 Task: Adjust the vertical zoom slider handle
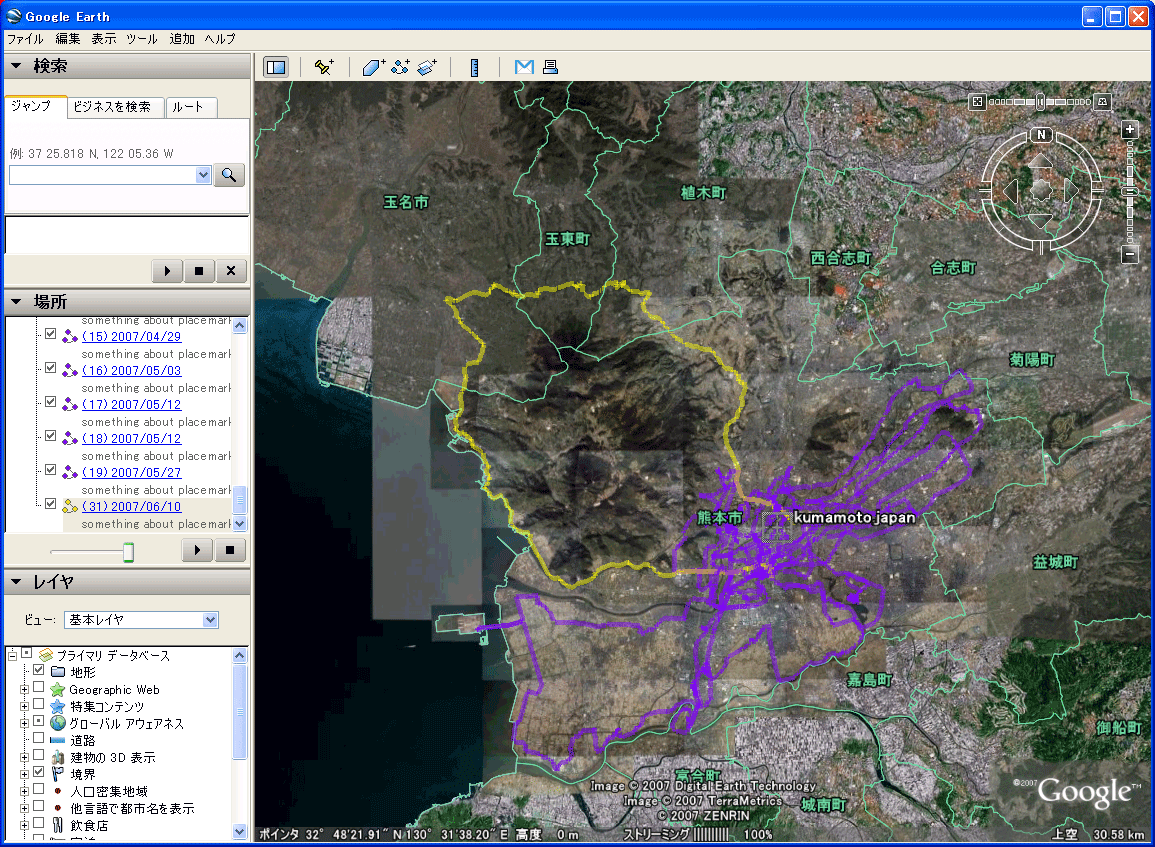tap(1130, 191)
